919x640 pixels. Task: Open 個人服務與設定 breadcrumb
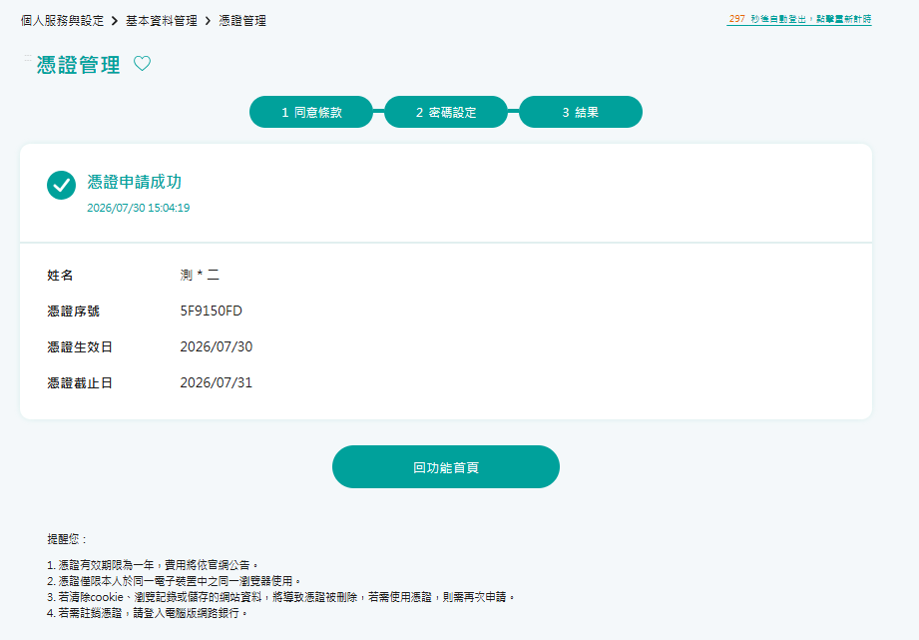[62, 21]
